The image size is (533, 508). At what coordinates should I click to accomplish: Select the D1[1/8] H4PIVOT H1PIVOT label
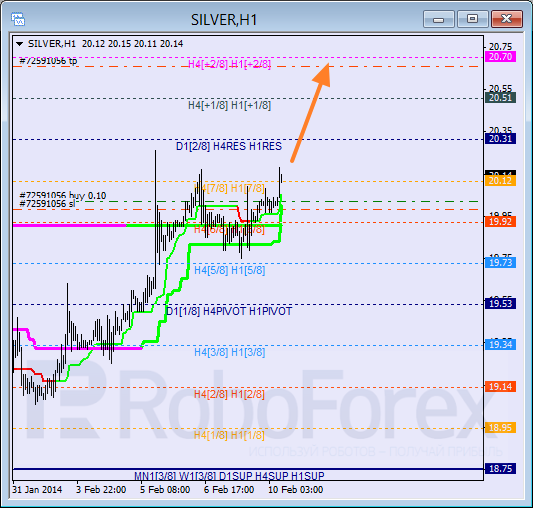point(229,311)
